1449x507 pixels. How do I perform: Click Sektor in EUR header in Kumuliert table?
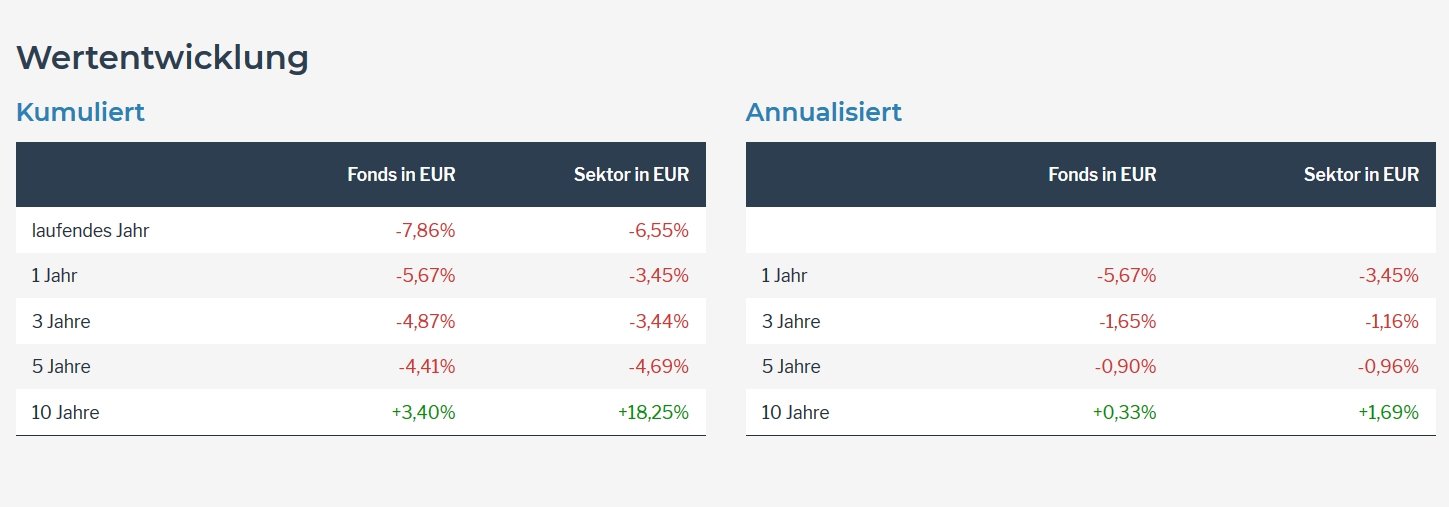[631, 174]
